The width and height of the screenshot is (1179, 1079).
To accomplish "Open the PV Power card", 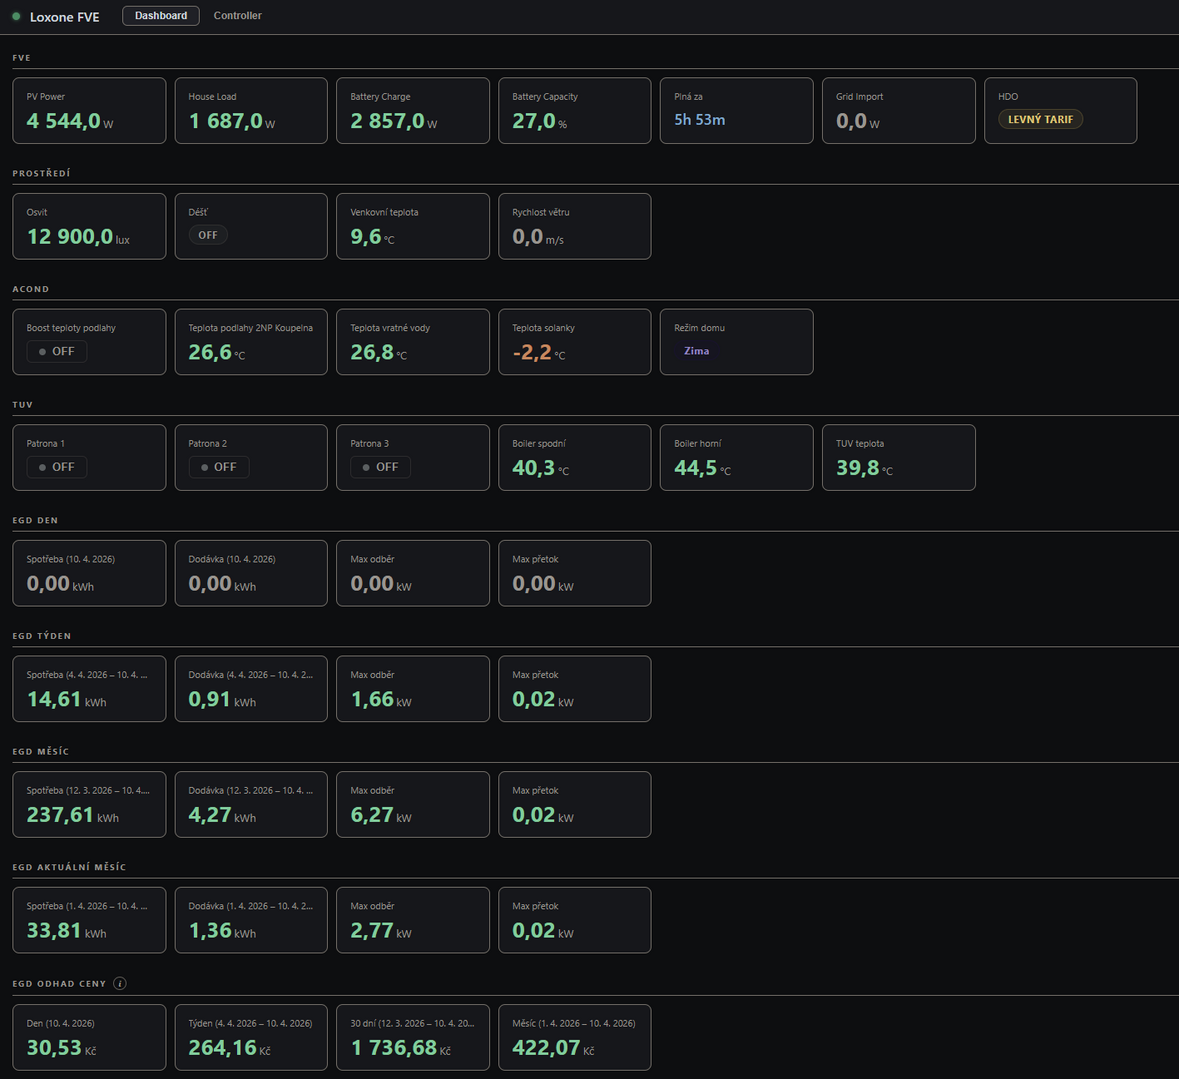I will pos(89,111).
